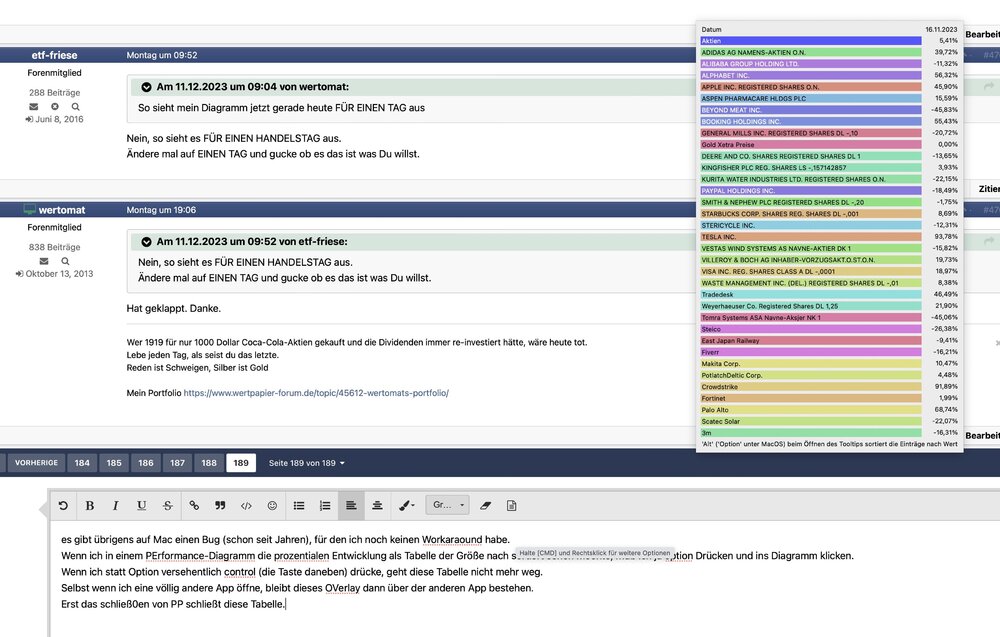Go to the previous page with VORHERIGE
1000x637 pixels.
click(36, 463)
